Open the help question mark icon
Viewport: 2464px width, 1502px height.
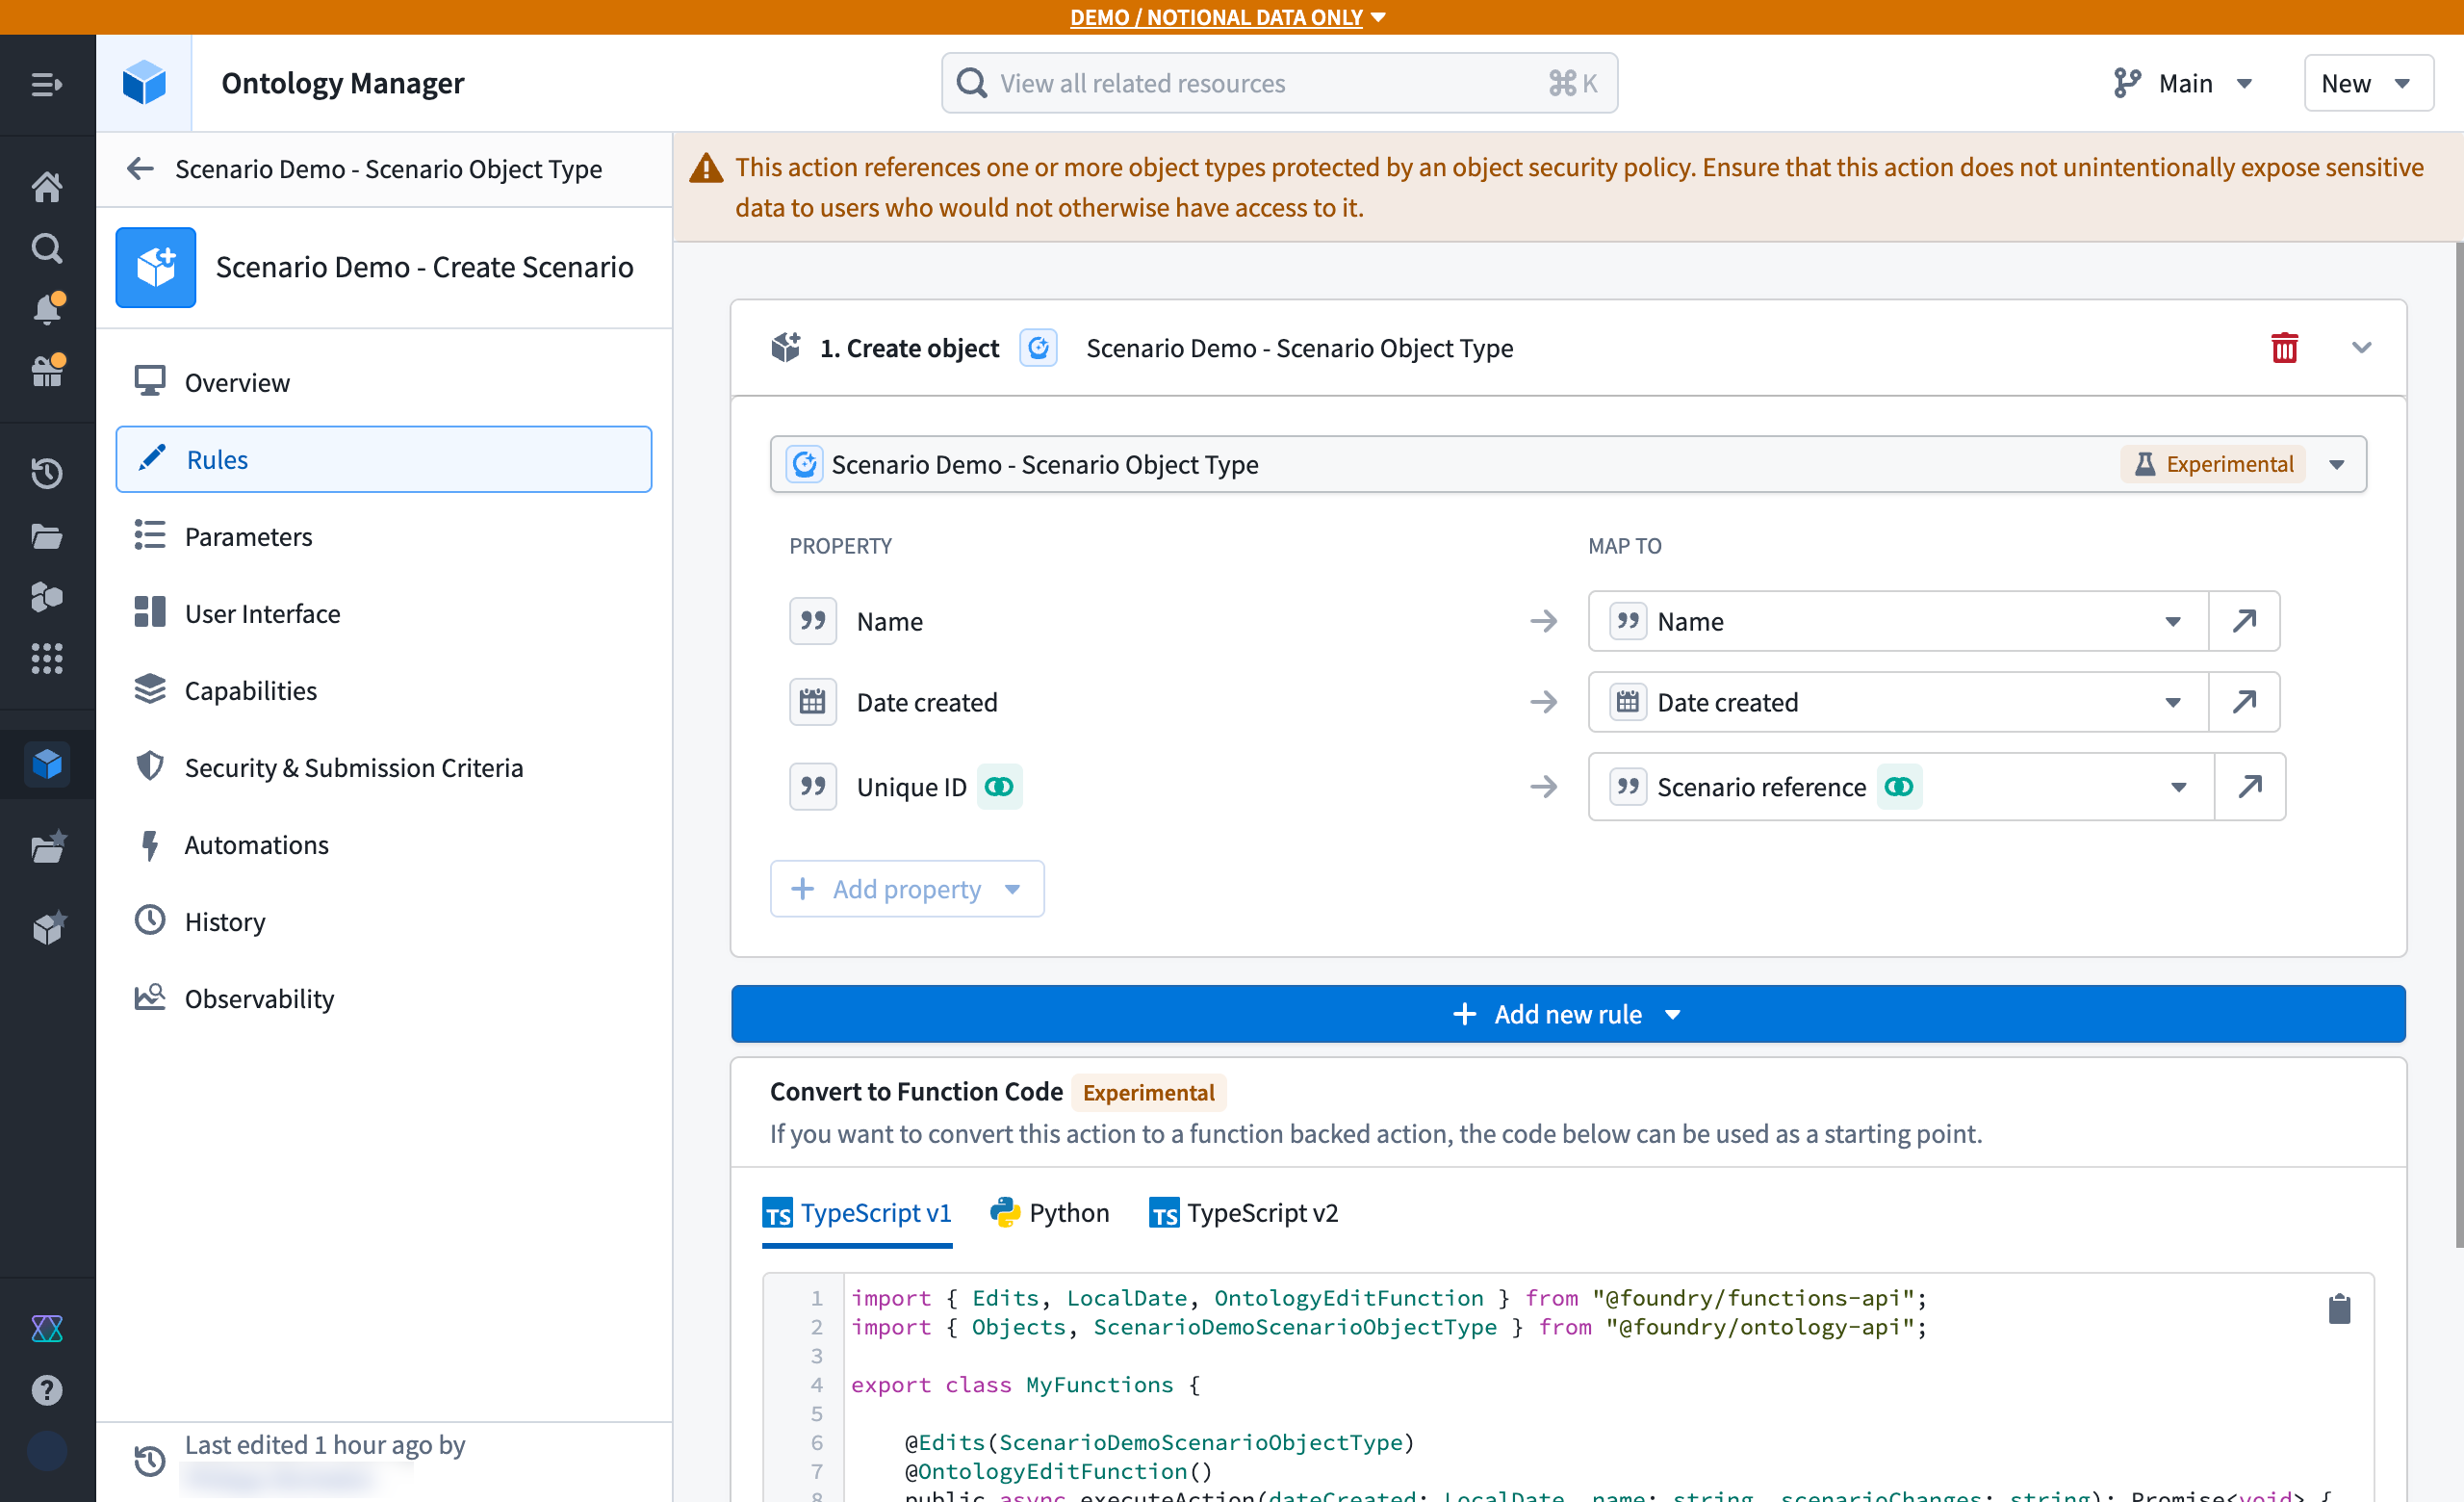click(x=46, y=1390)
